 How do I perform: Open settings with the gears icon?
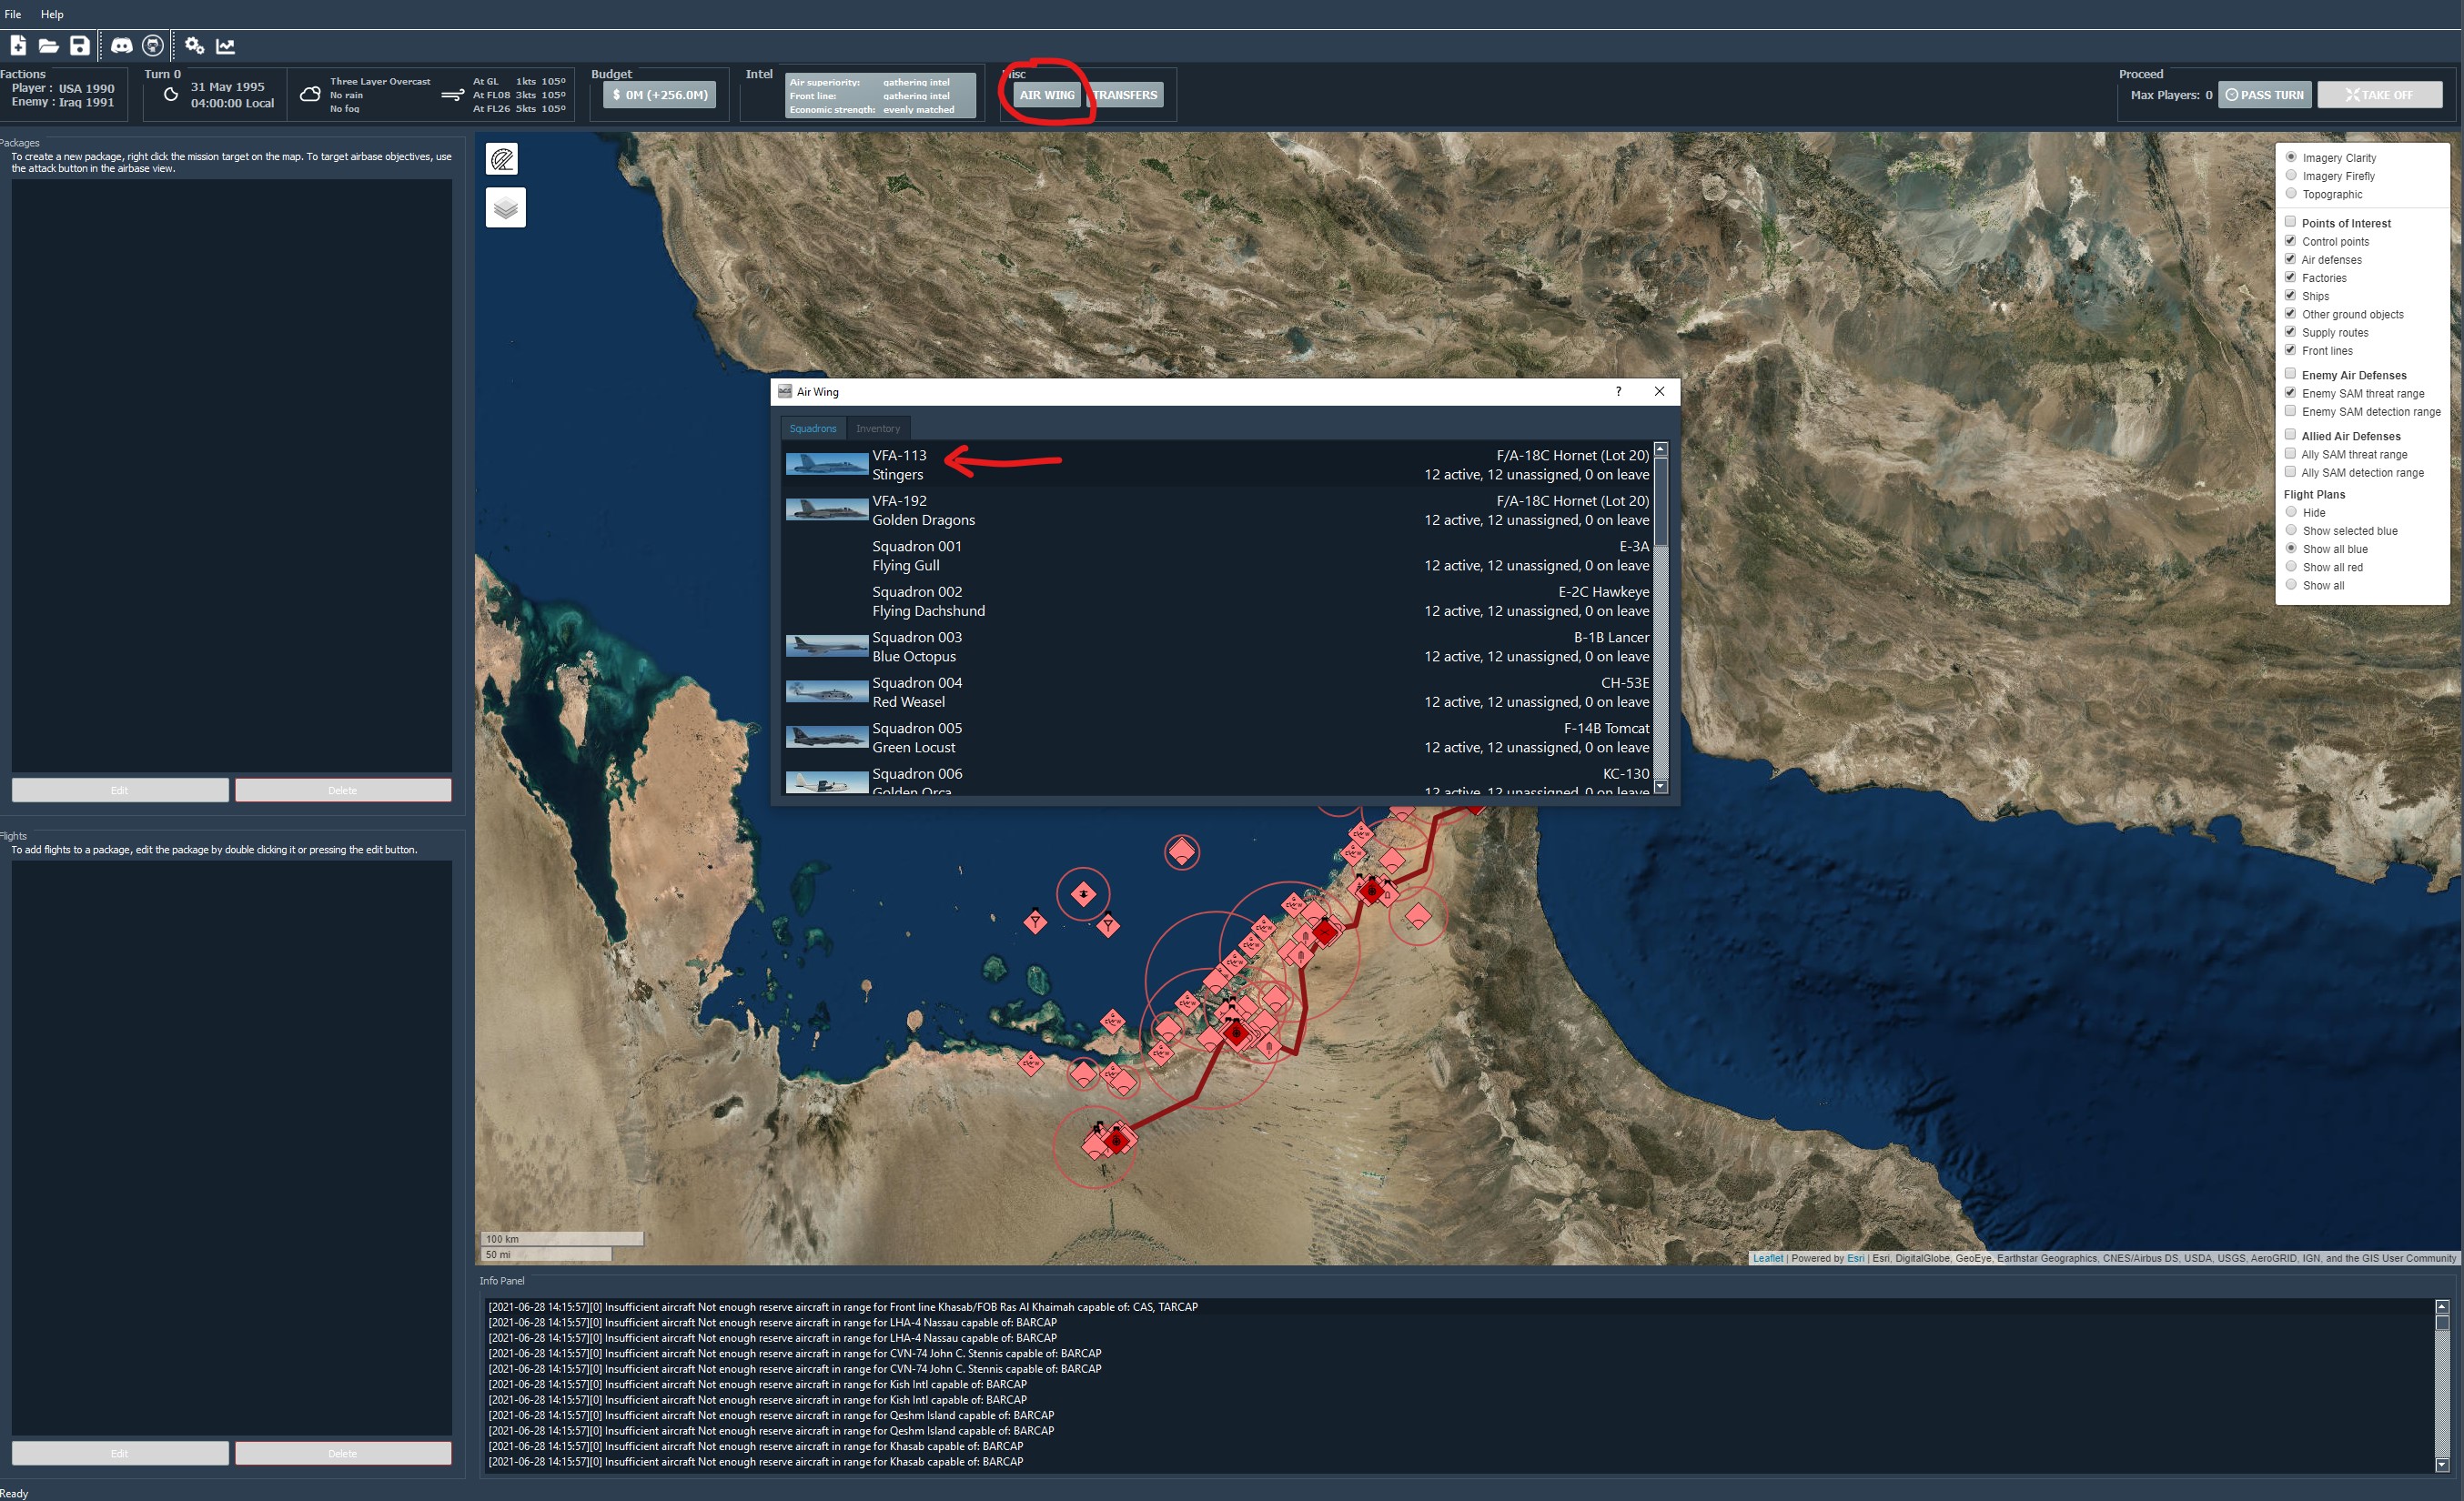(x=194, y=45)
